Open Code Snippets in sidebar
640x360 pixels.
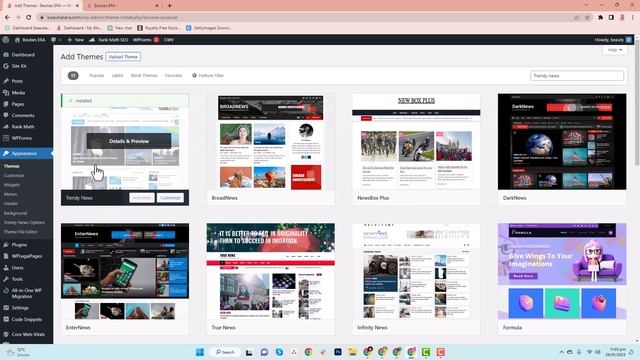(x=27, y=320)
